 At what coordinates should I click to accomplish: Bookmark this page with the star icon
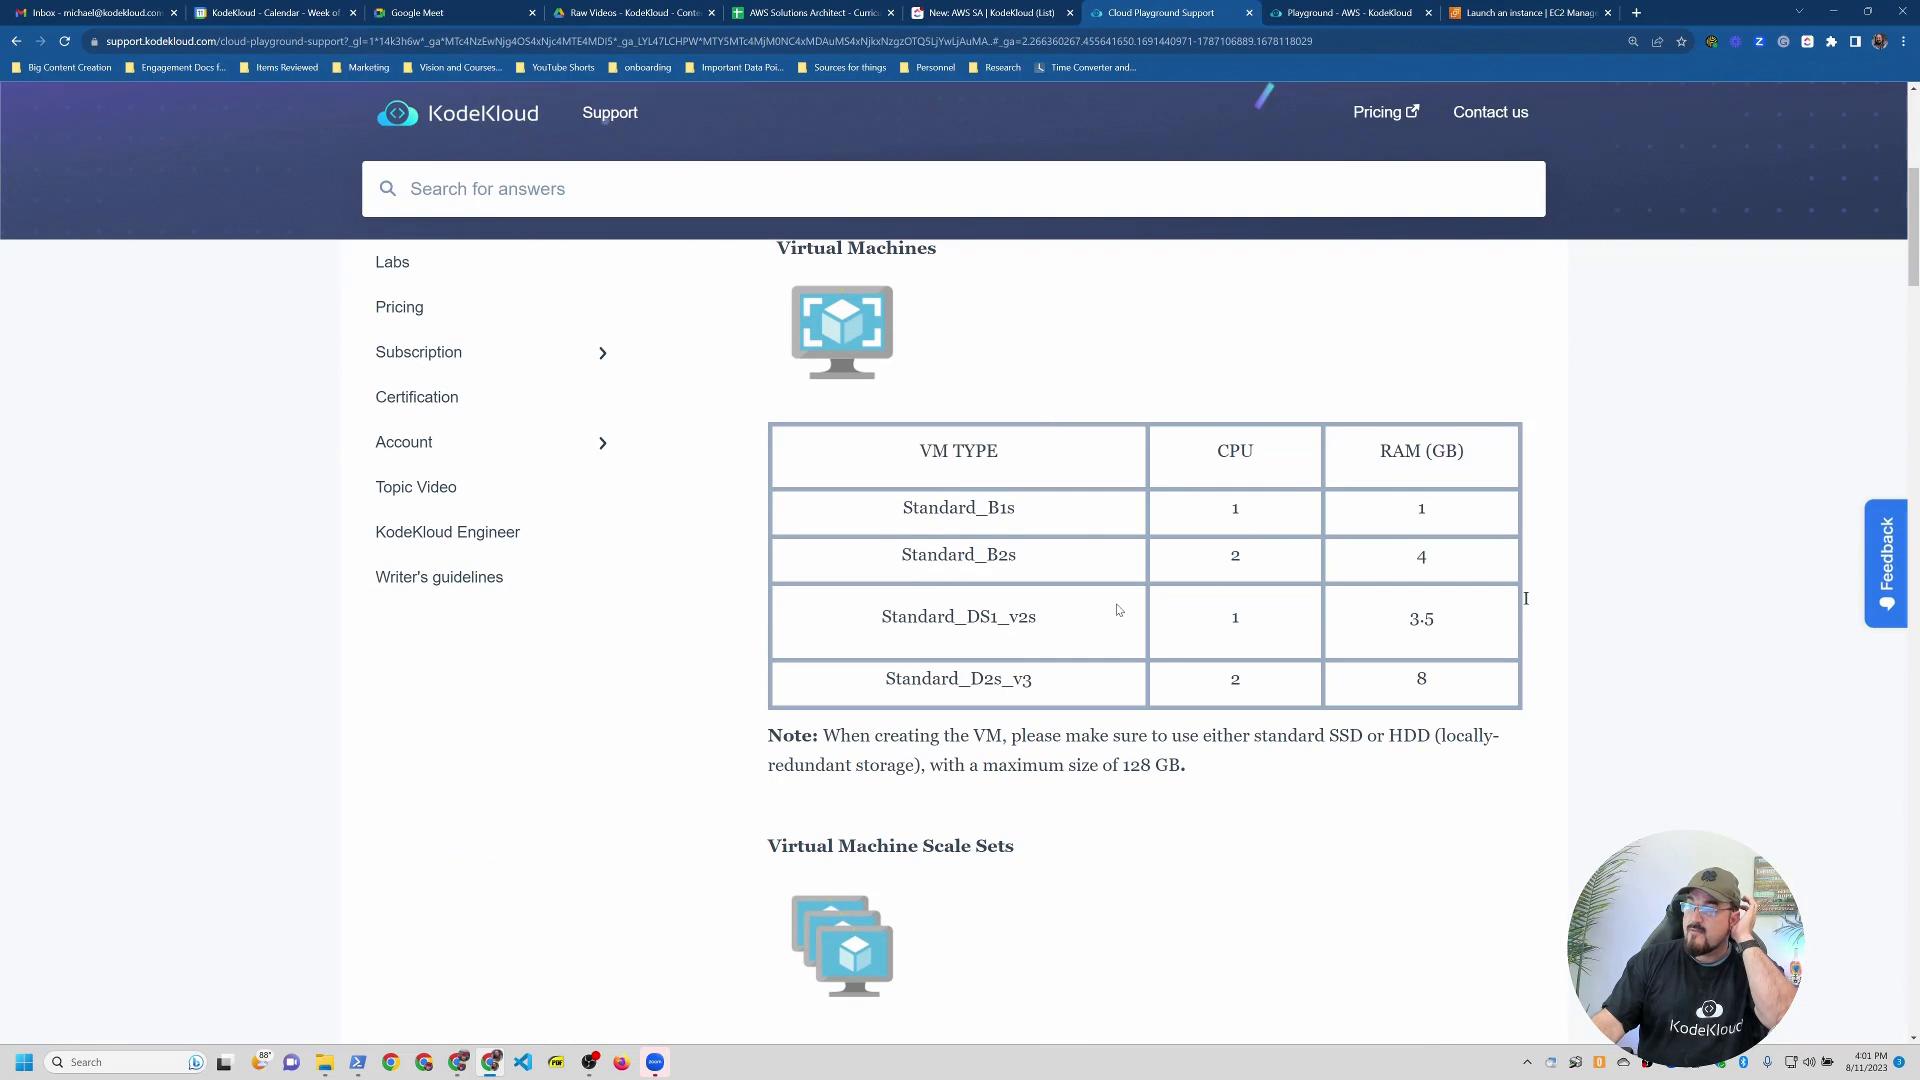(x=1681, y=42)
